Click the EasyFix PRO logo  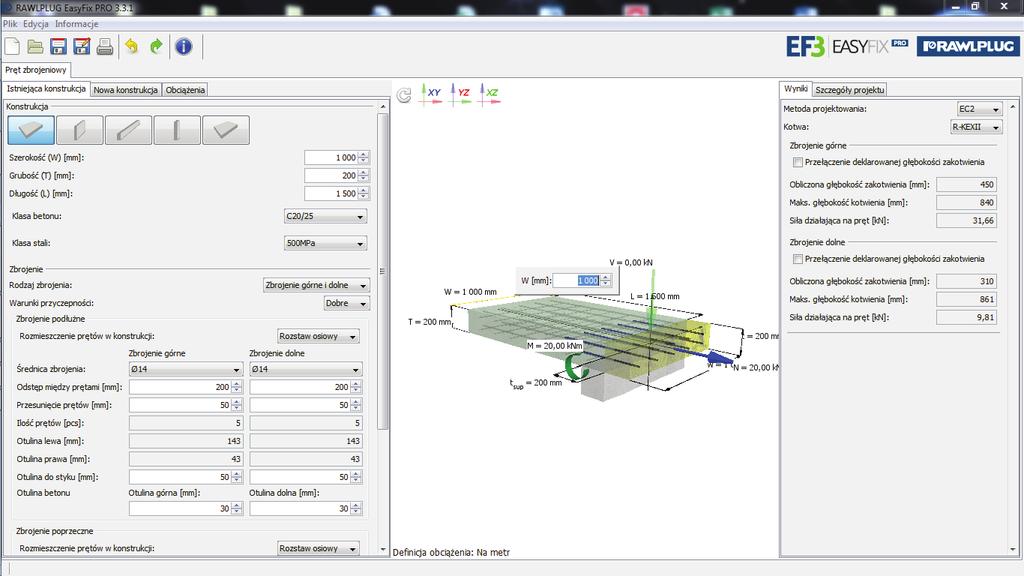click(847, 46)
